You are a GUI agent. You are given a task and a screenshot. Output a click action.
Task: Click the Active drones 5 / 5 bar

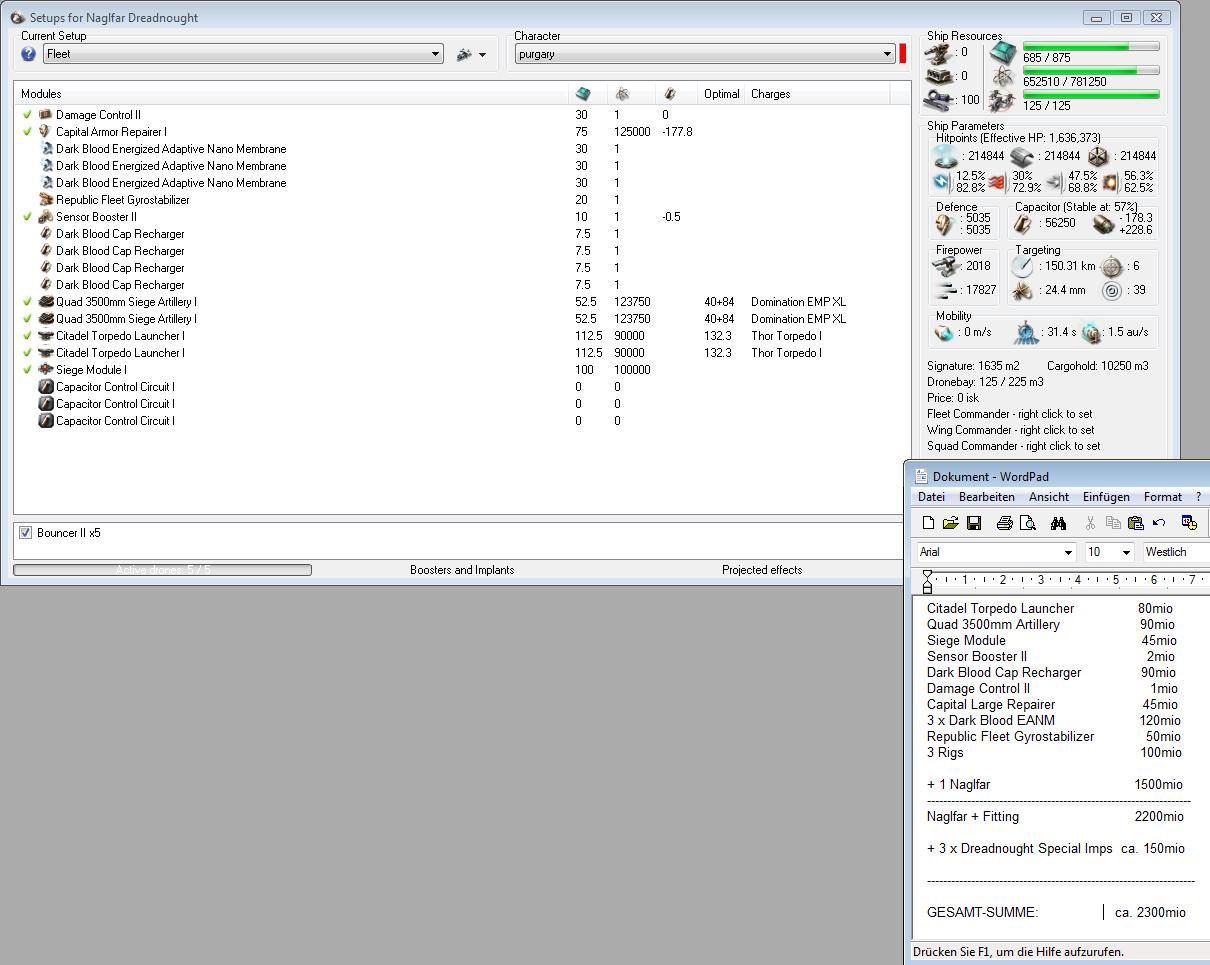[x=162, y=570]
